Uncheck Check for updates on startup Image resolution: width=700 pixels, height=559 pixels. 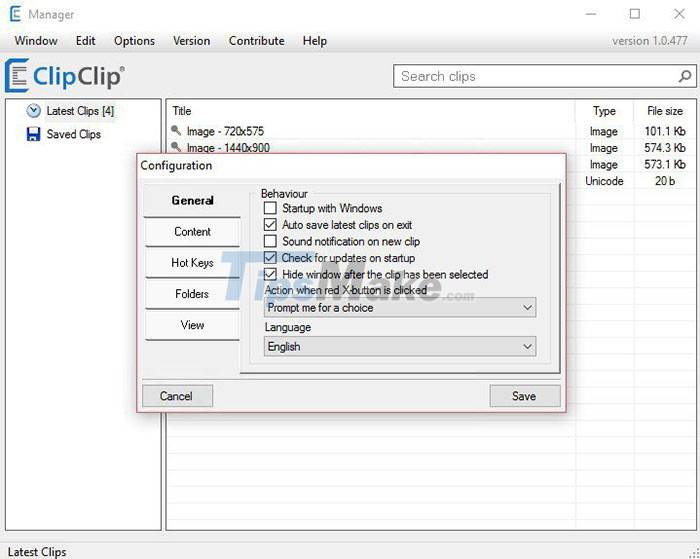pyautogui.click(x=270, y=258)
